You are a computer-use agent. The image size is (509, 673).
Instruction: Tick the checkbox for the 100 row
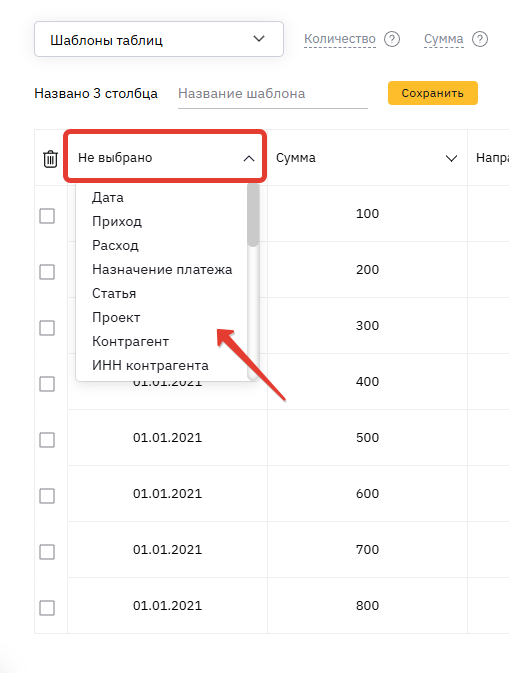[x=47, y=216]
